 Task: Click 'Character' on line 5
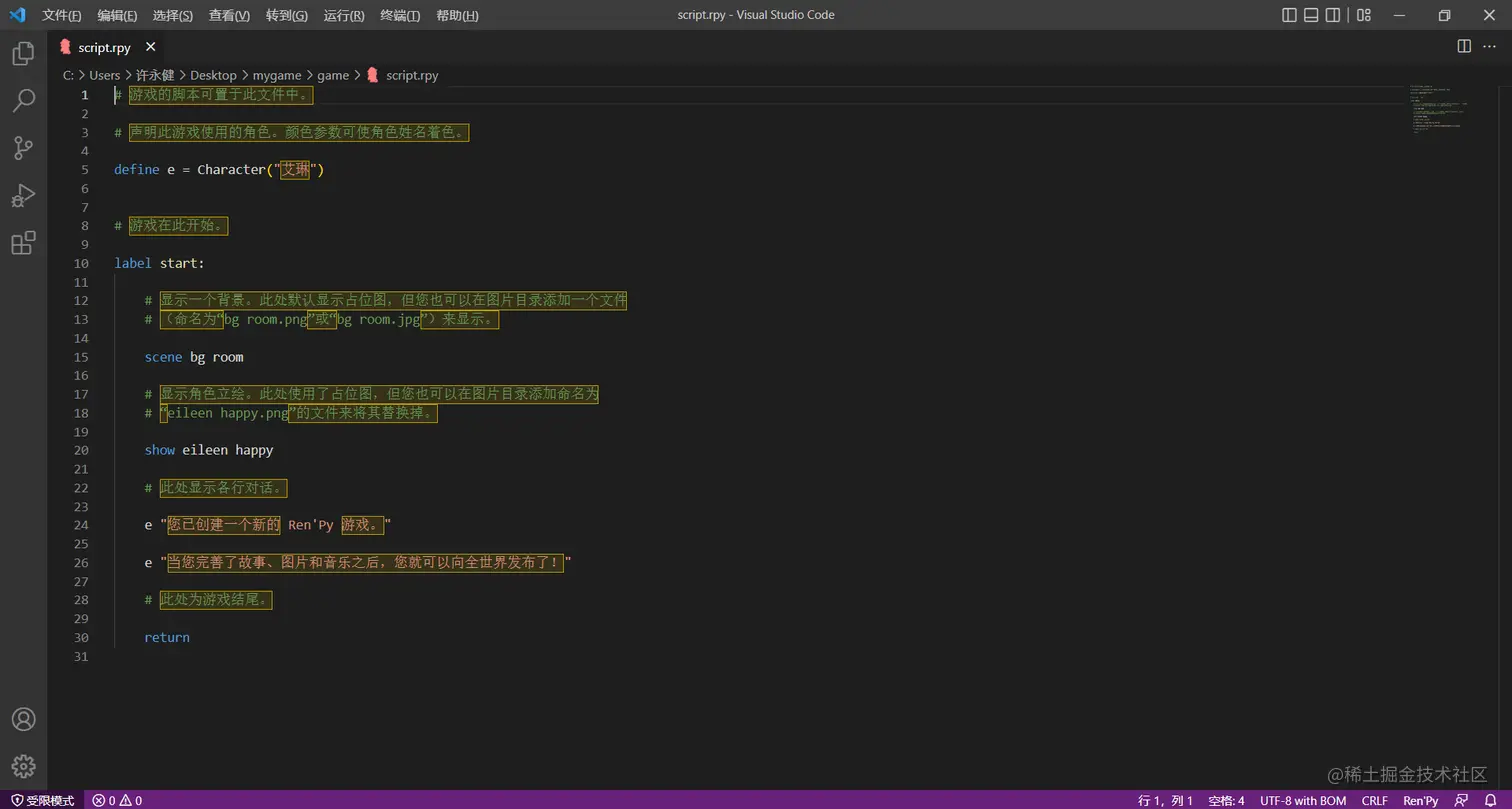232,170
